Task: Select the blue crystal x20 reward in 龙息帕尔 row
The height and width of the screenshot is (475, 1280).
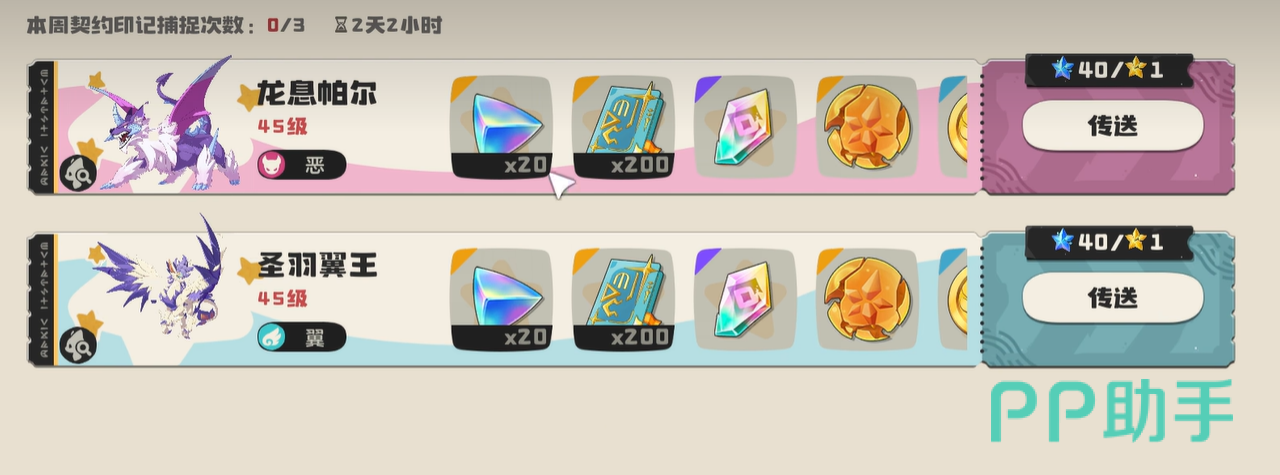Action: coord(501,127)
